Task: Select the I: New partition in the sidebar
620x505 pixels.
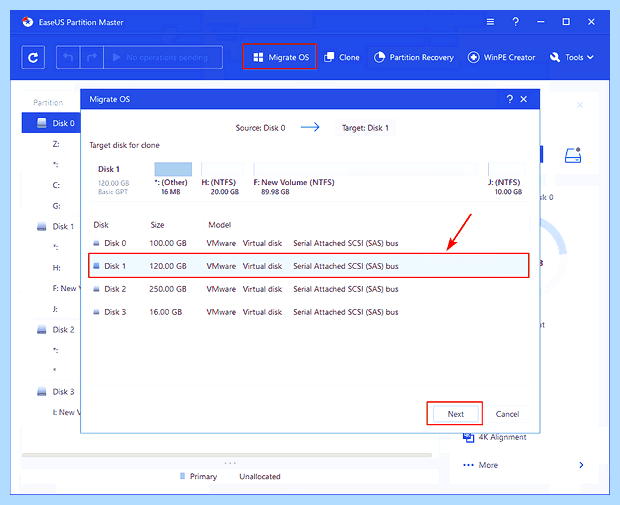Action: (66, 412)
